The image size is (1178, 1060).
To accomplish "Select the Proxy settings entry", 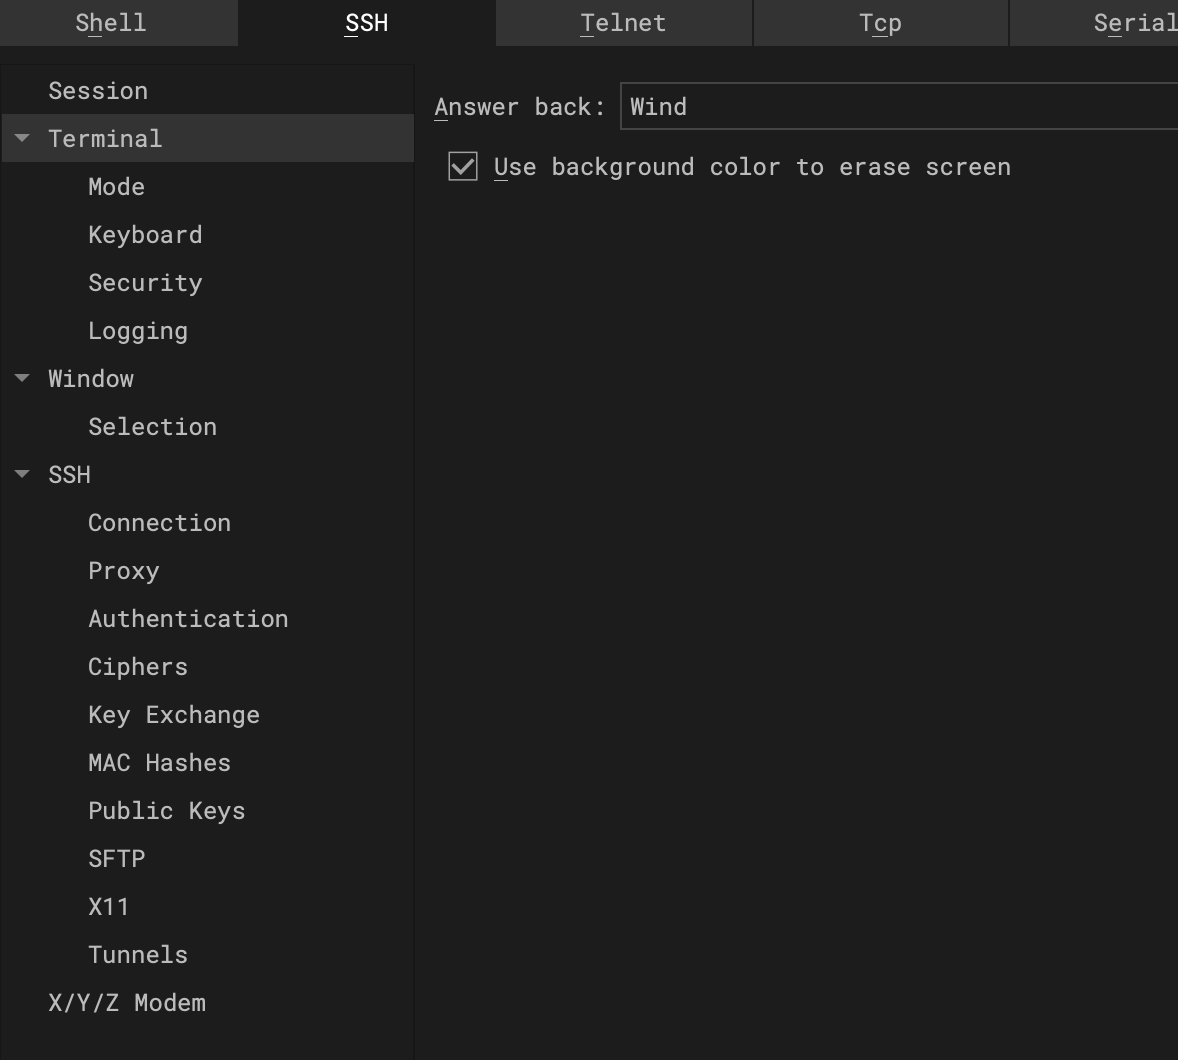I will [123, 570].
